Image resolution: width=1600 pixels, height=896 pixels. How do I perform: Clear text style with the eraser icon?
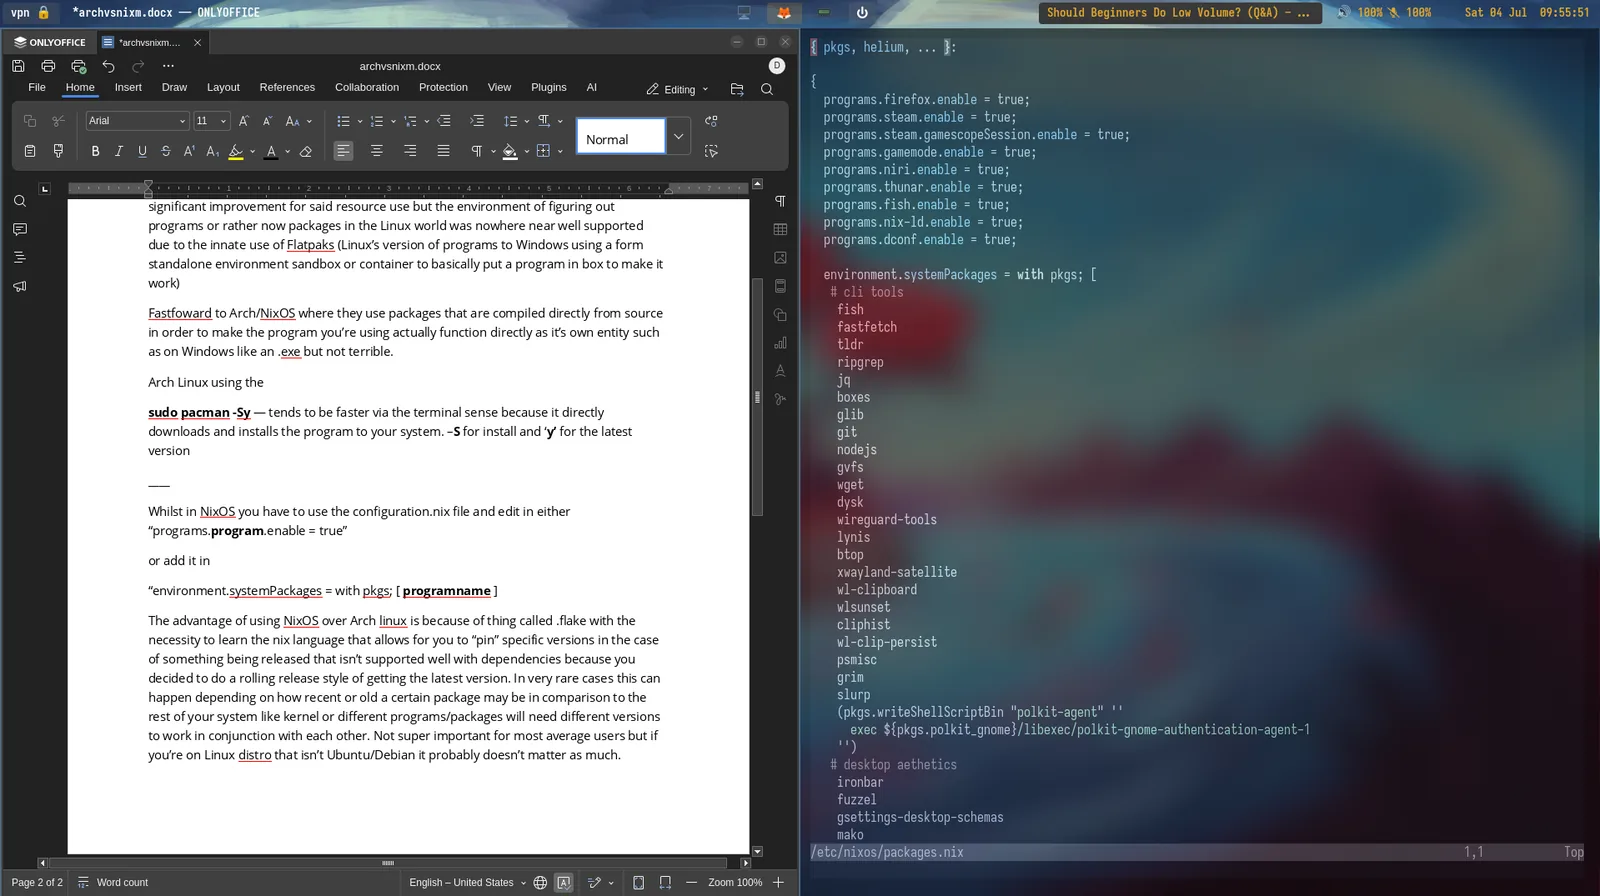click(306, 151)
